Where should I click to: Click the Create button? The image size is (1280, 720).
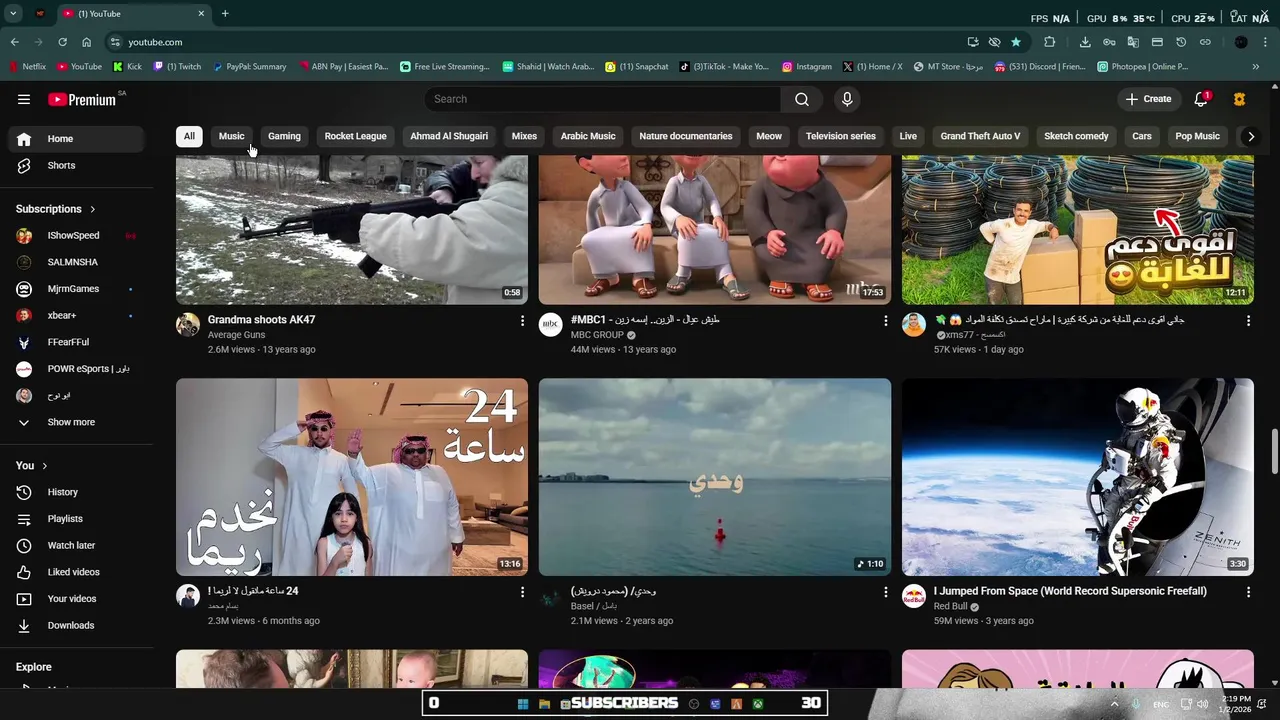point(1148,99)
